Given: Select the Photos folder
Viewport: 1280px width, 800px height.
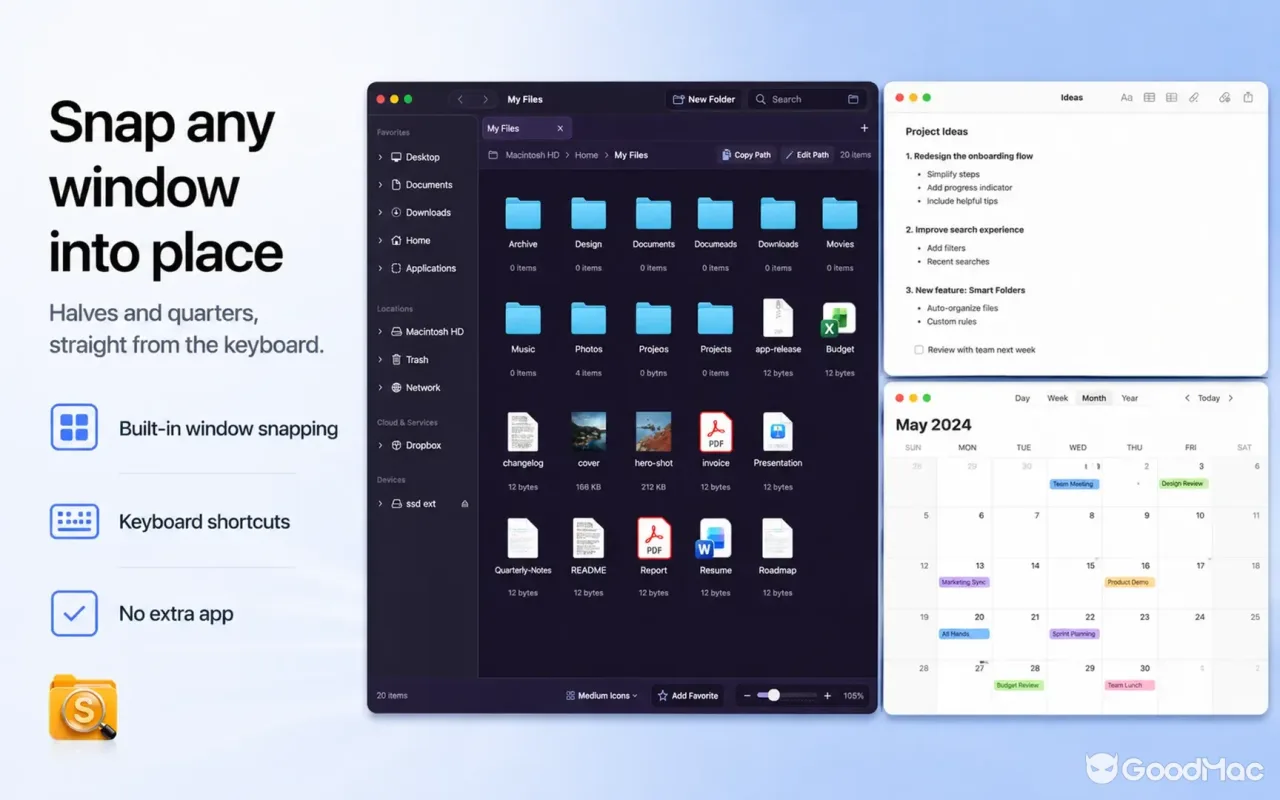Looking at the screenshot, I should 588,318.
